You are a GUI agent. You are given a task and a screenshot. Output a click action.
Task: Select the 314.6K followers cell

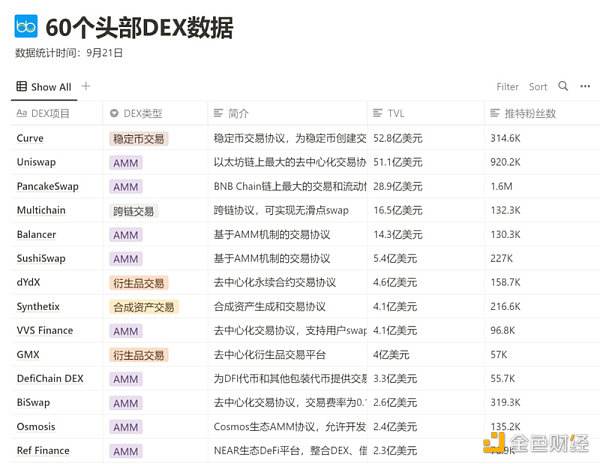point(542,138)
